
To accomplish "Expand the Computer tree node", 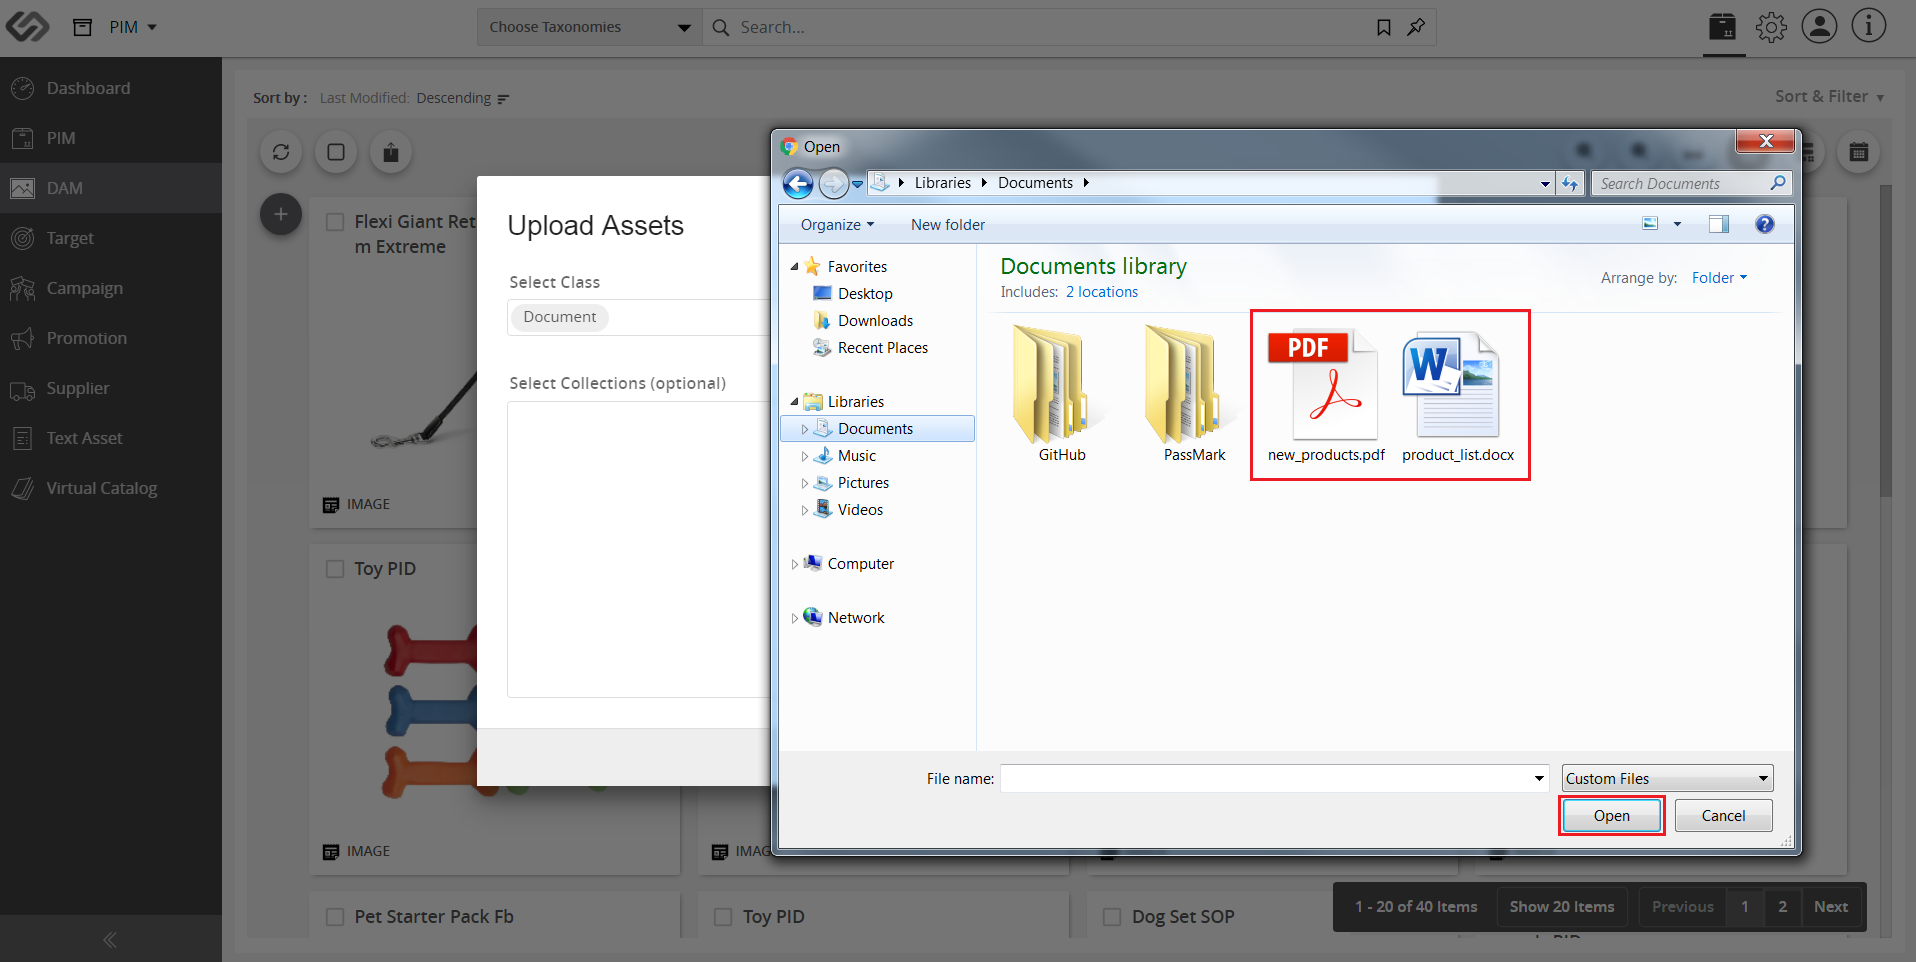I will pos(795,564).
